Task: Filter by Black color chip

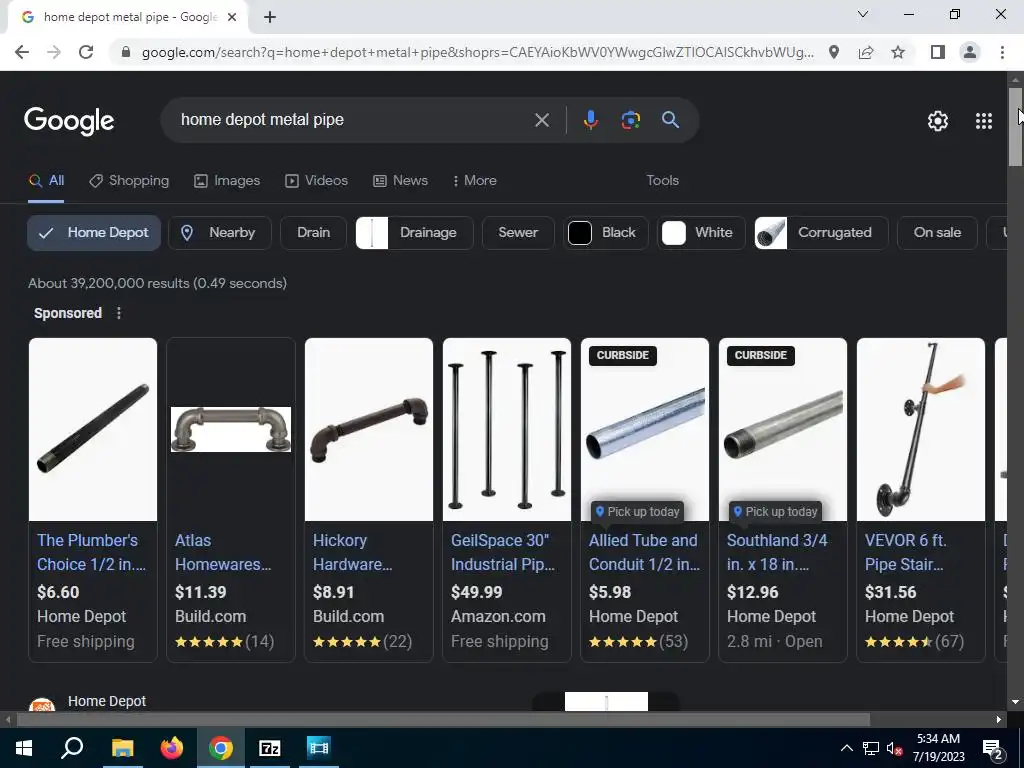Action: [x=605, y=233]
